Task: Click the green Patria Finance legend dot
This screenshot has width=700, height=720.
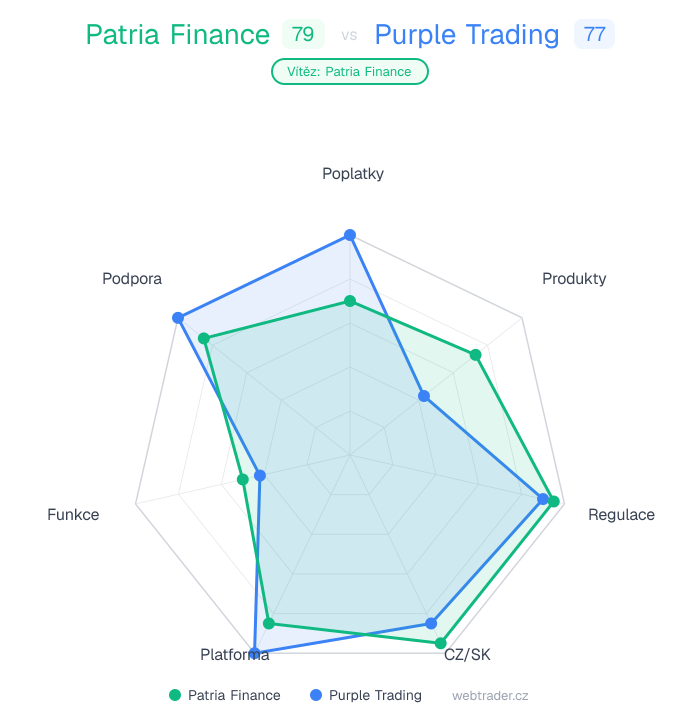Action: pyautogui.click(x=175, y=695)
